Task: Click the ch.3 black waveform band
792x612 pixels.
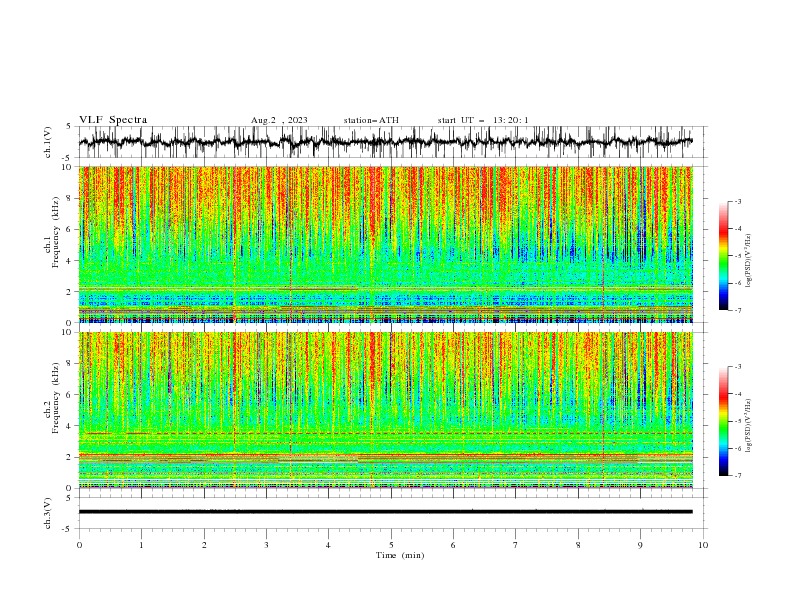Action: (x=386, y=512)
